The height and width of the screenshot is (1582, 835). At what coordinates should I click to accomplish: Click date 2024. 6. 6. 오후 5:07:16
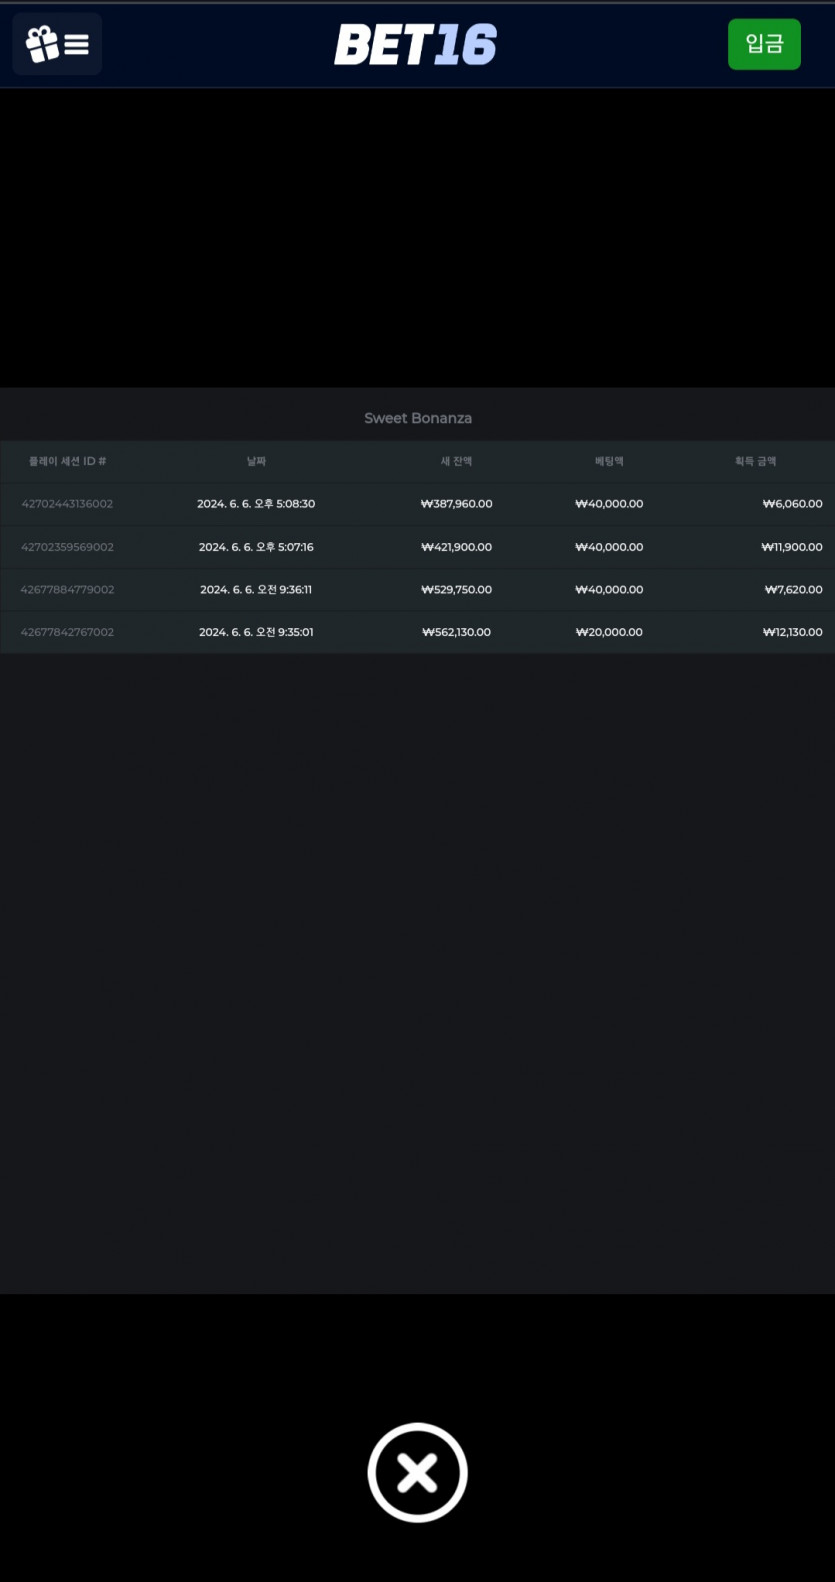[x=256, y=547]
